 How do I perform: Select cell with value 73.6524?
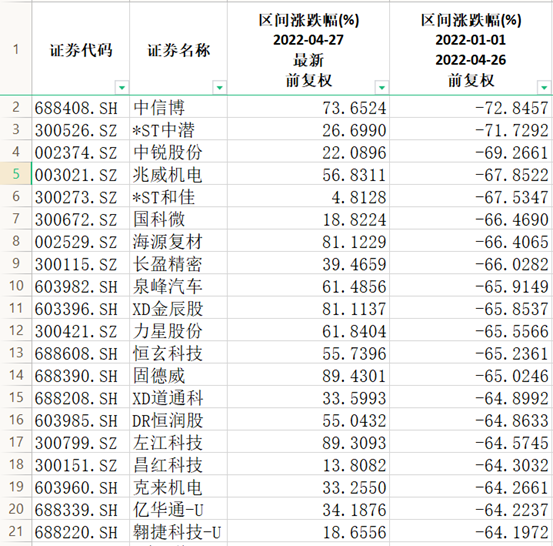tap(309, 107)
